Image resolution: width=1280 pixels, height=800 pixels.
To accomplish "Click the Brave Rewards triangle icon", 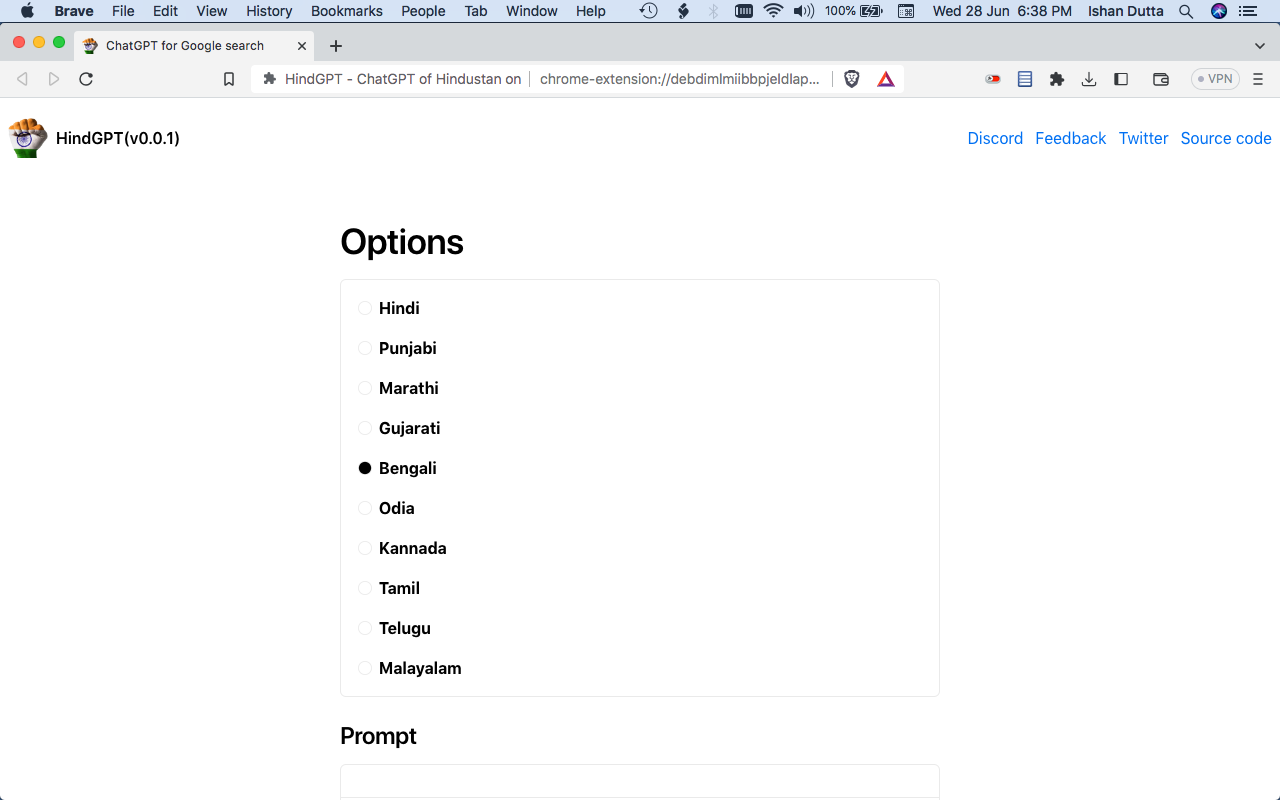I will (886, 79).
